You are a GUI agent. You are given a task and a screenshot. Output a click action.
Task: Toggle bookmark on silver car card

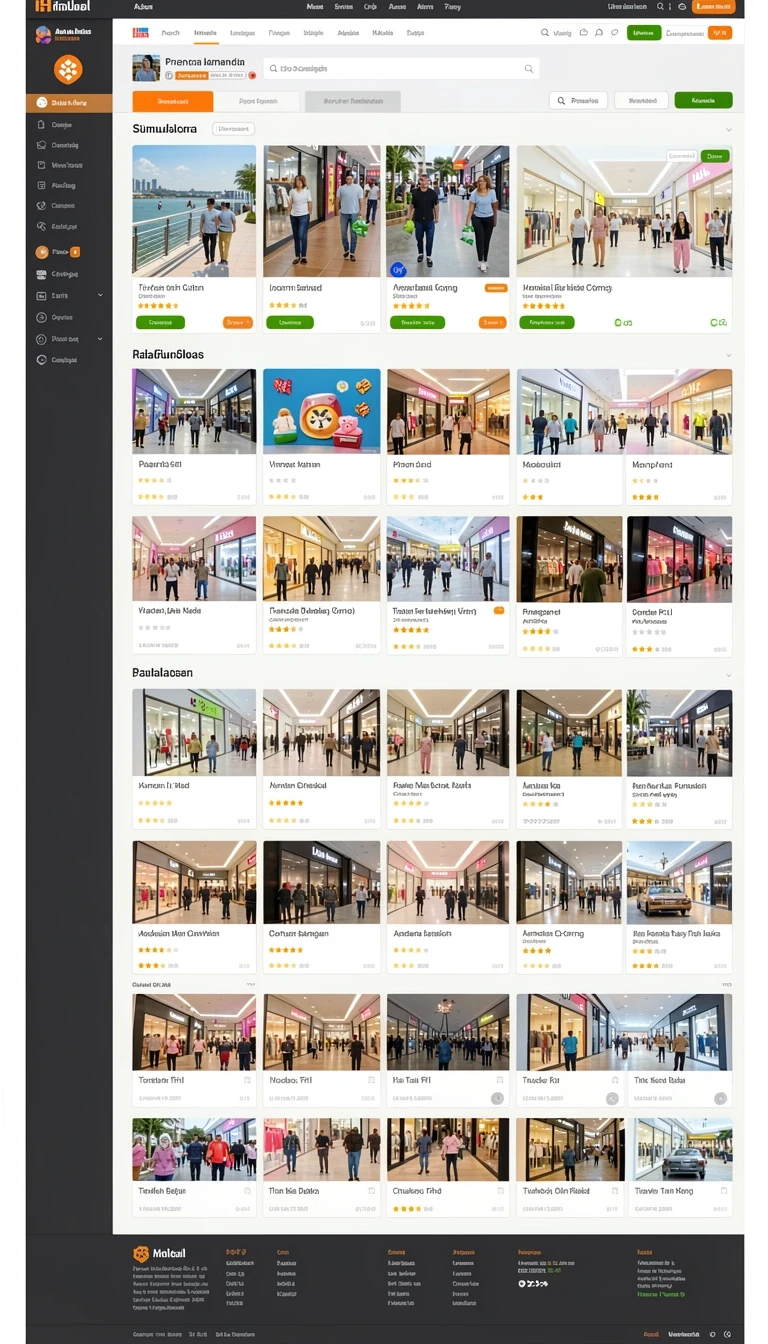pos(722,1191)
